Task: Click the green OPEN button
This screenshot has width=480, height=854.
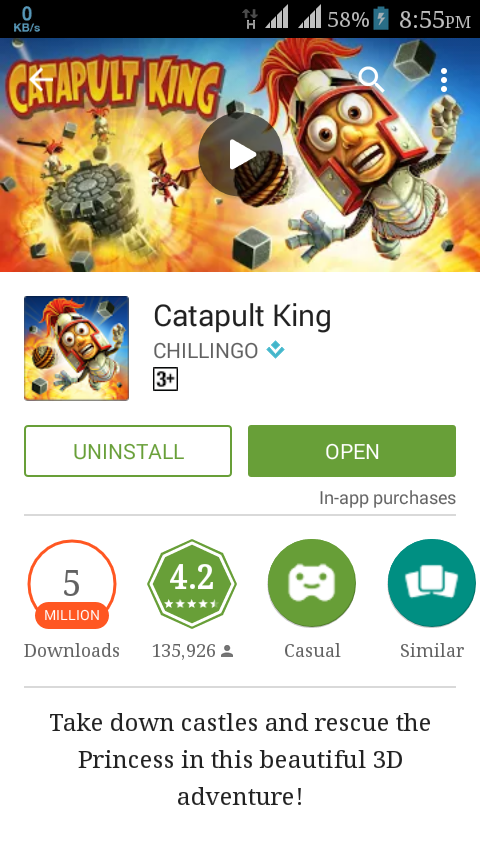Action: (352, 451)
